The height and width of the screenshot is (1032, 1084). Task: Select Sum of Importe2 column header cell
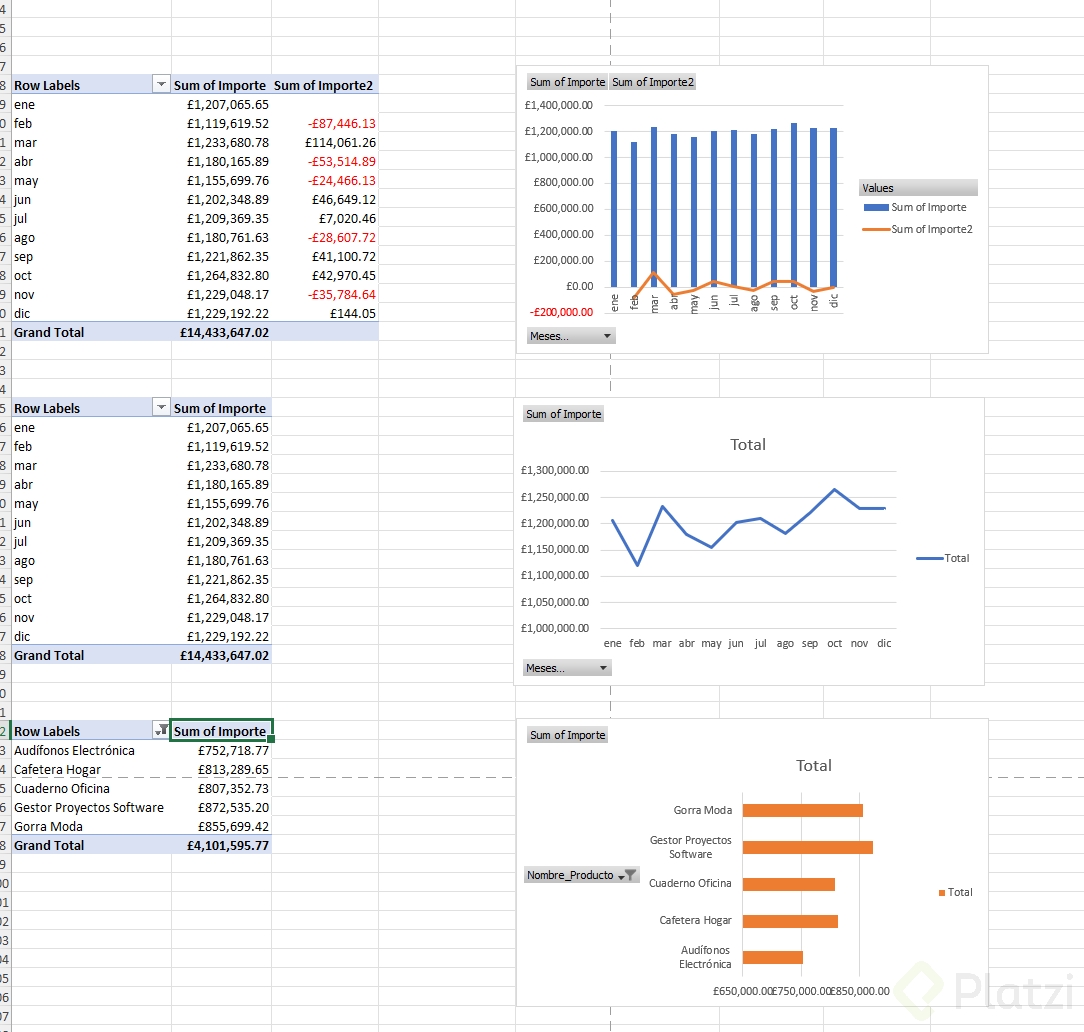click(325, 85)
